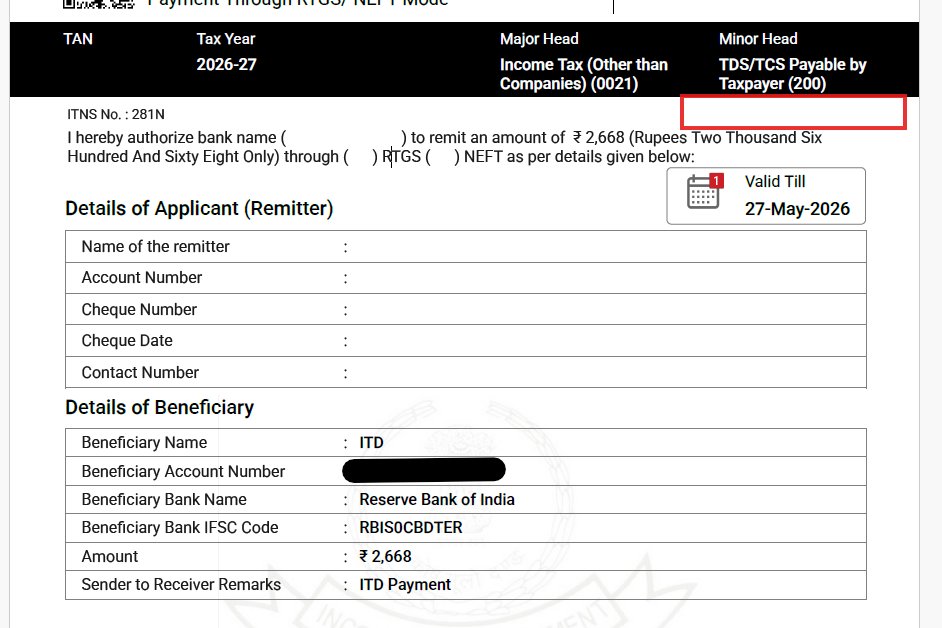942x628 pixels.
Task: Click the date 27-May-2026
Action: (797, 209)
